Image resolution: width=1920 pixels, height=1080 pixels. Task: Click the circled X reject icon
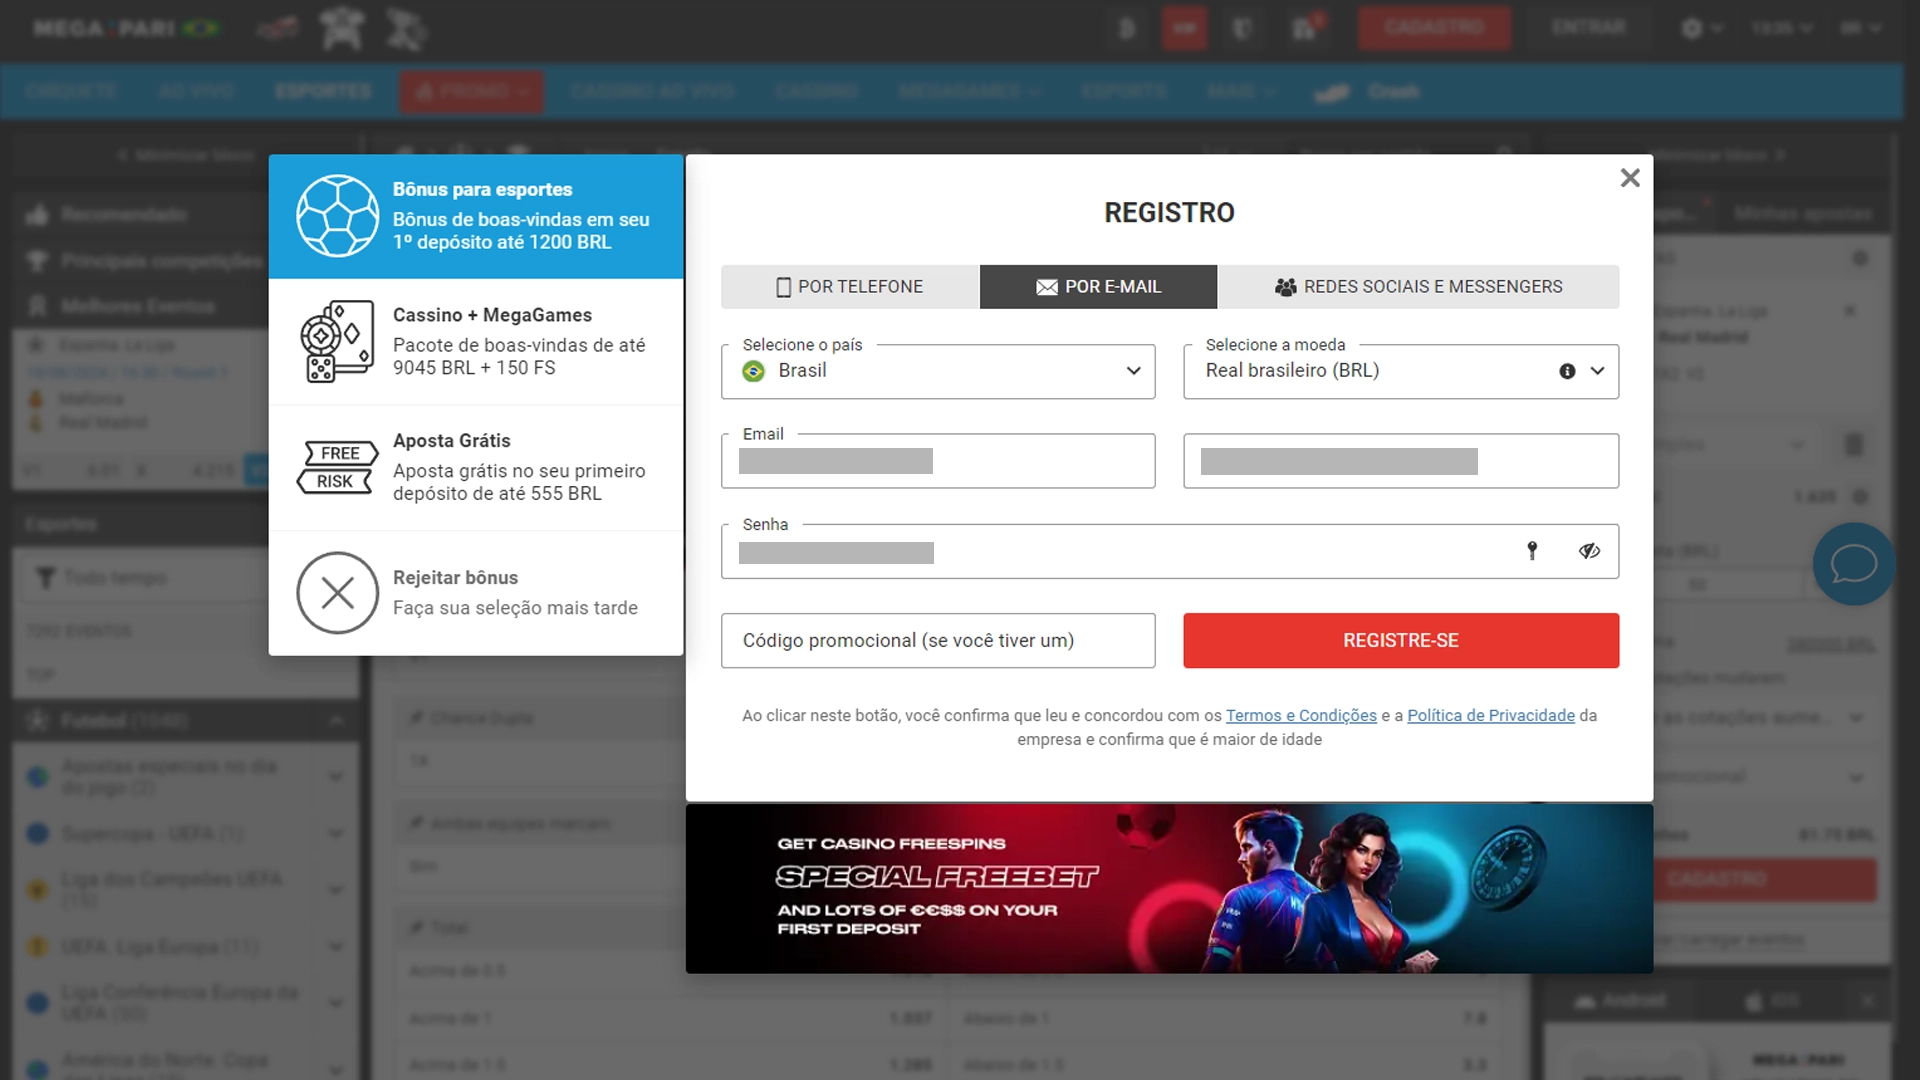tap(338, 593)
